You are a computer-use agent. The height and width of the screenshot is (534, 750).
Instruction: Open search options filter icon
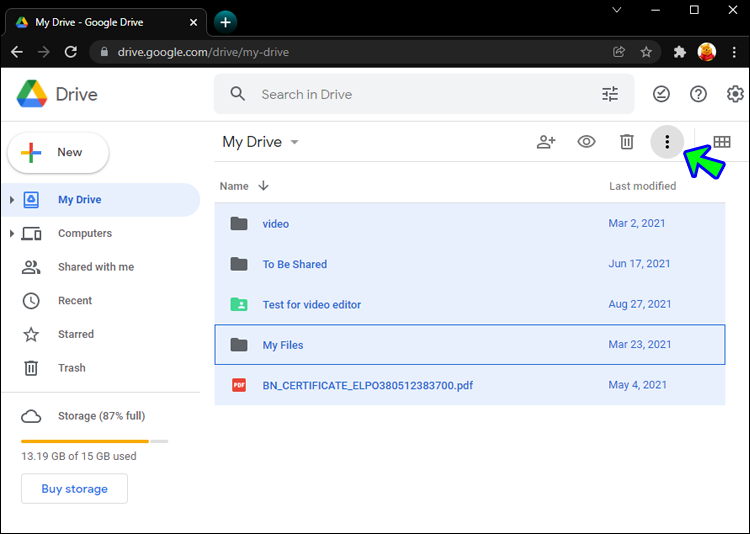point(610,94)
